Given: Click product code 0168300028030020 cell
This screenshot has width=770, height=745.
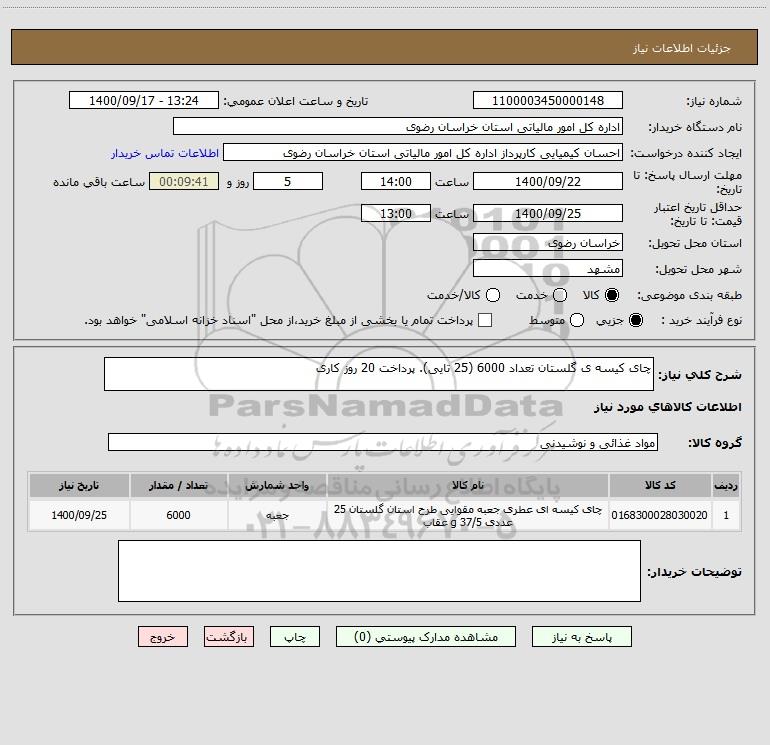Looking at the screenshot, I should point(660,515).
